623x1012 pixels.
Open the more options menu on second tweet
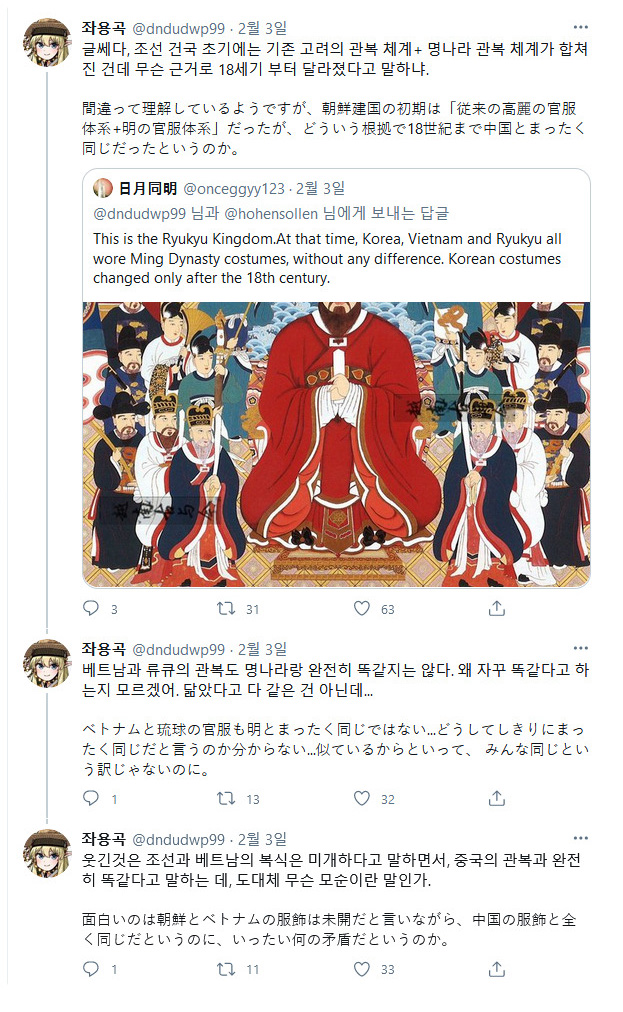[580, 648]
